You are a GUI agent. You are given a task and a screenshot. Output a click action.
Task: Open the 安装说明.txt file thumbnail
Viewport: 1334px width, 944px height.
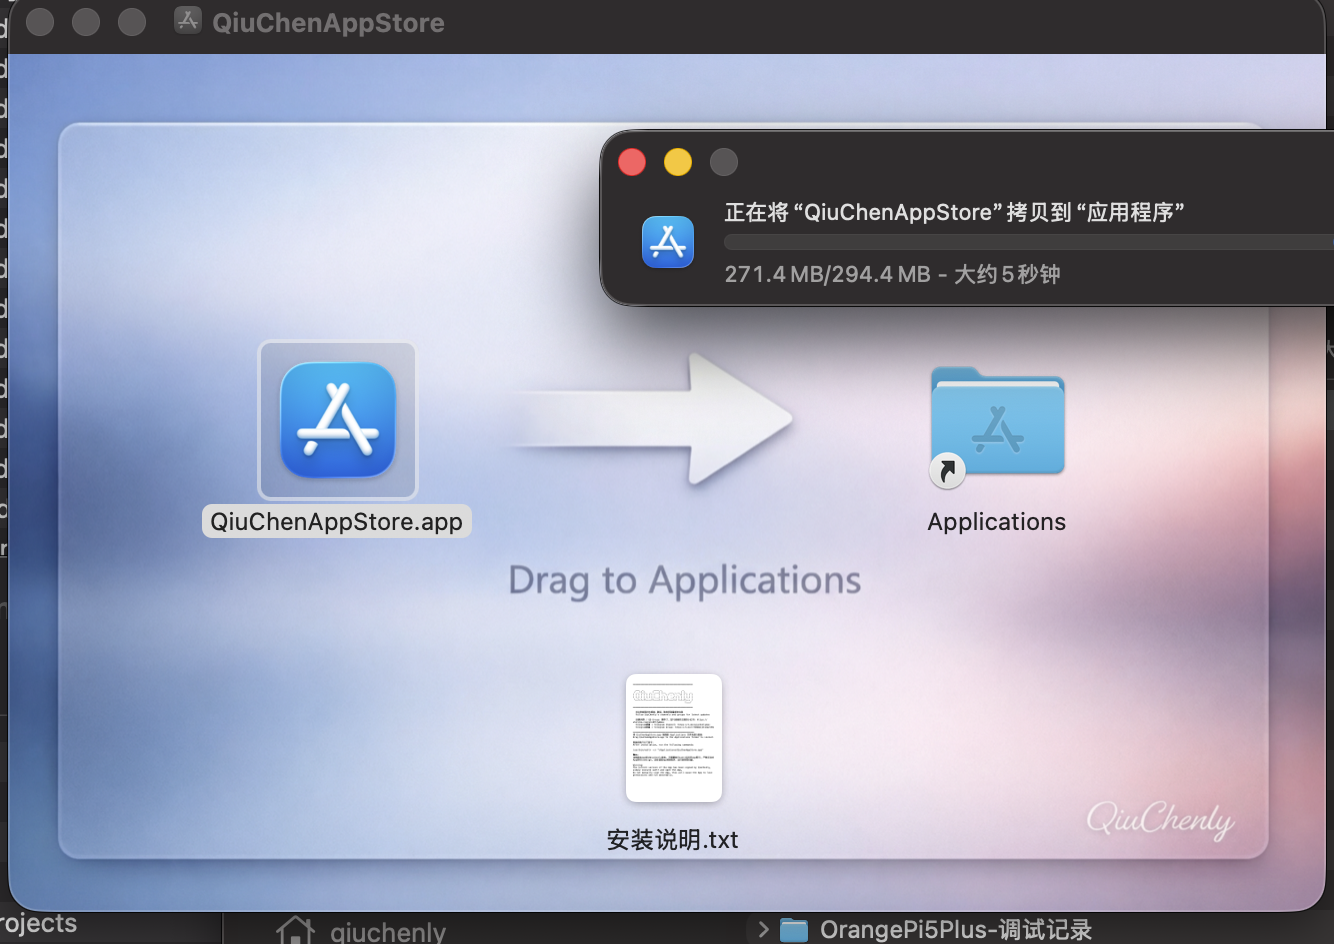673,738
